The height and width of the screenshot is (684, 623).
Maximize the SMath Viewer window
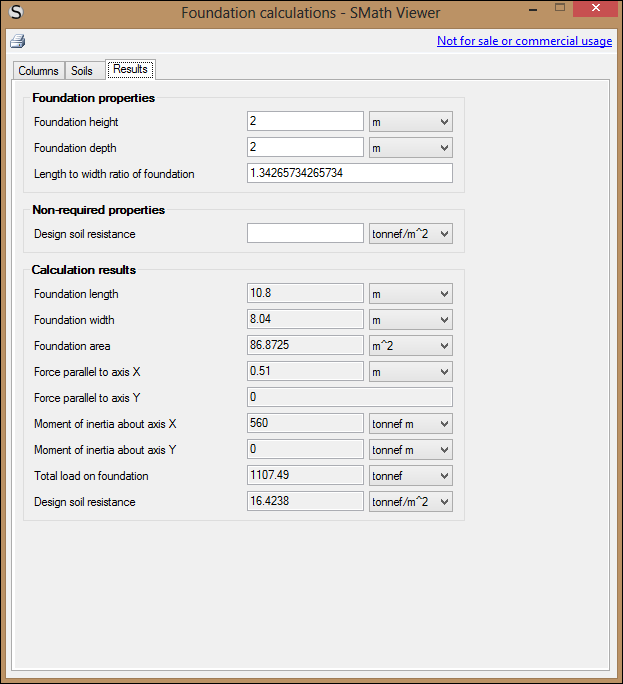pos(560,9)
